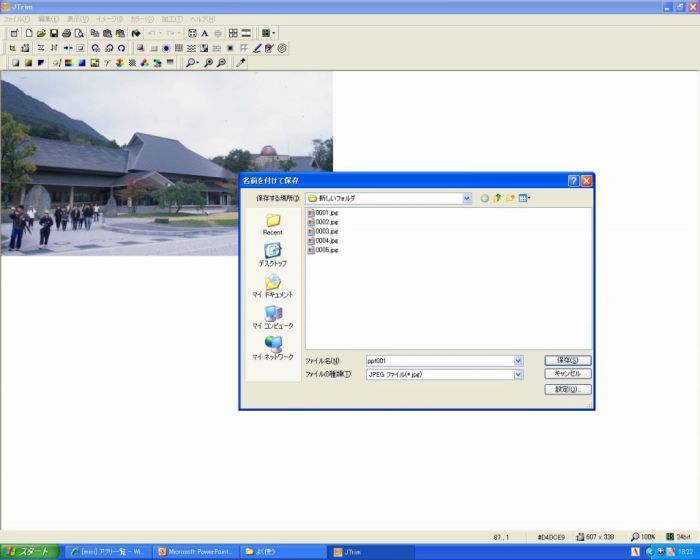
Task: Create a new folder in save dialog
Action: [510, 198]
